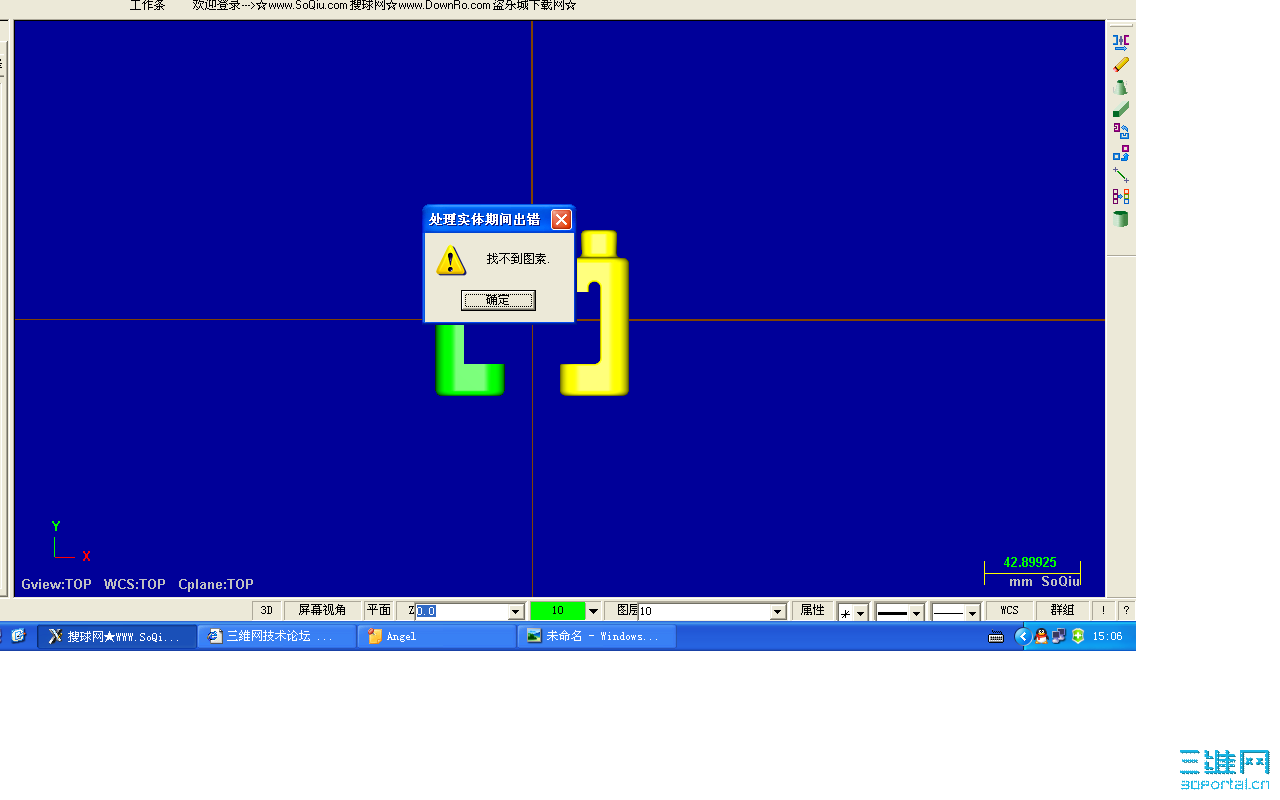
Task: Open the color dropdown arrow beside green swatch
Action: [593, 611]
